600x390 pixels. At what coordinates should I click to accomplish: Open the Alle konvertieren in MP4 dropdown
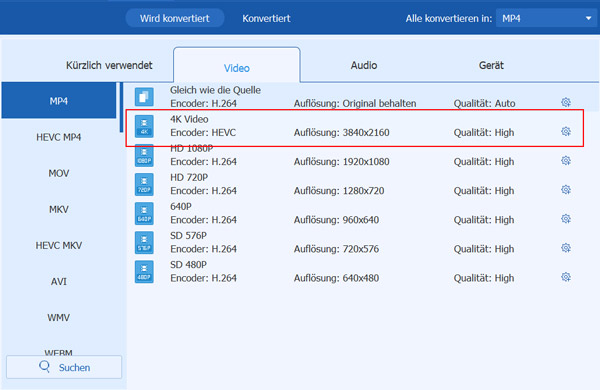(546, 18)
